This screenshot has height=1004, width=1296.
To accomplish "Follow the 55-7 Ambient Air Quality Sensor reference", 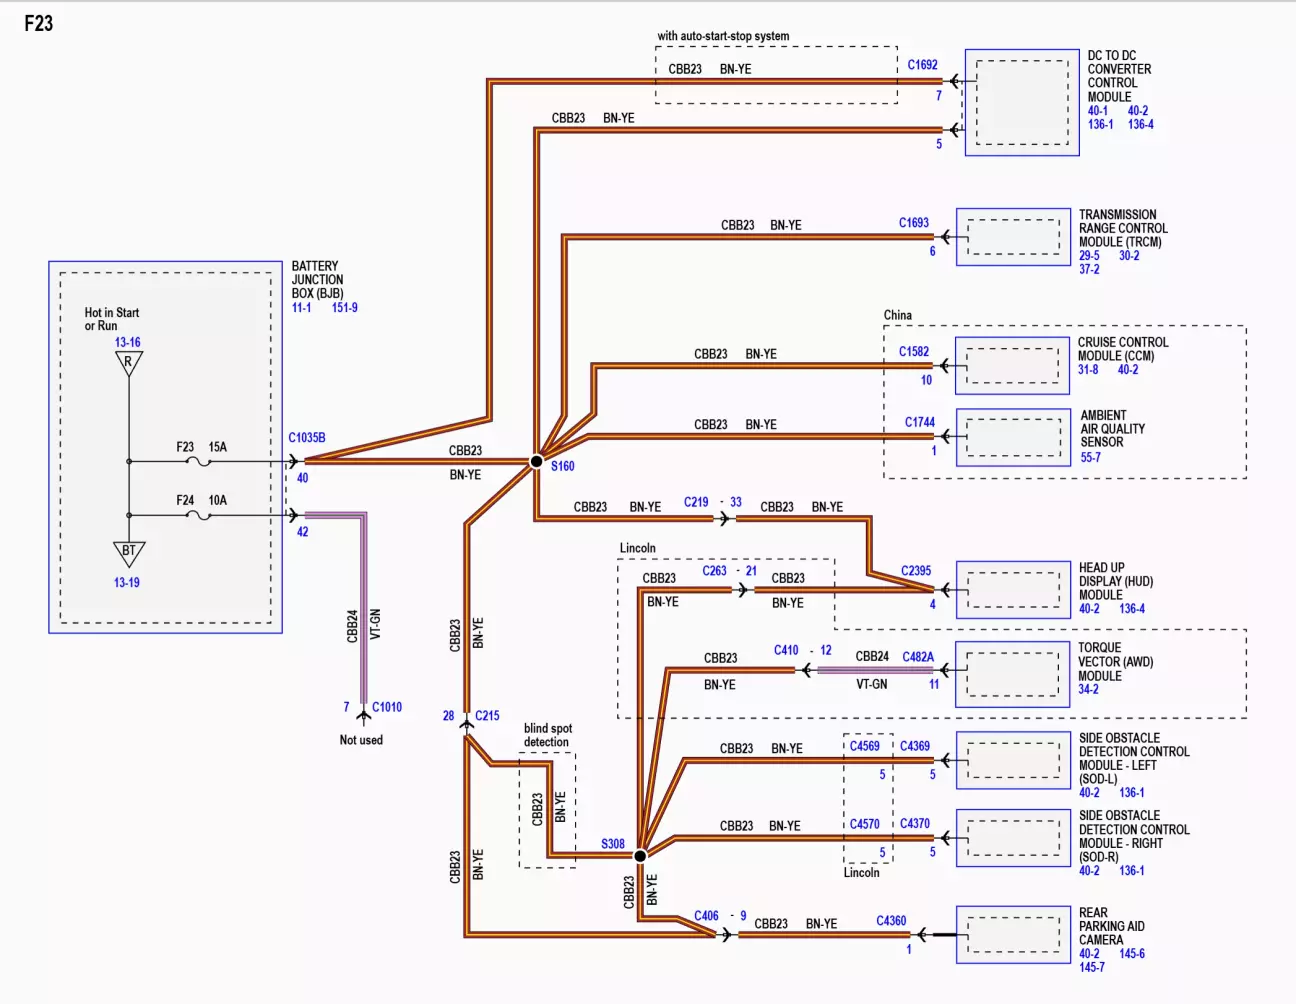I will [x=1090, y=457].
